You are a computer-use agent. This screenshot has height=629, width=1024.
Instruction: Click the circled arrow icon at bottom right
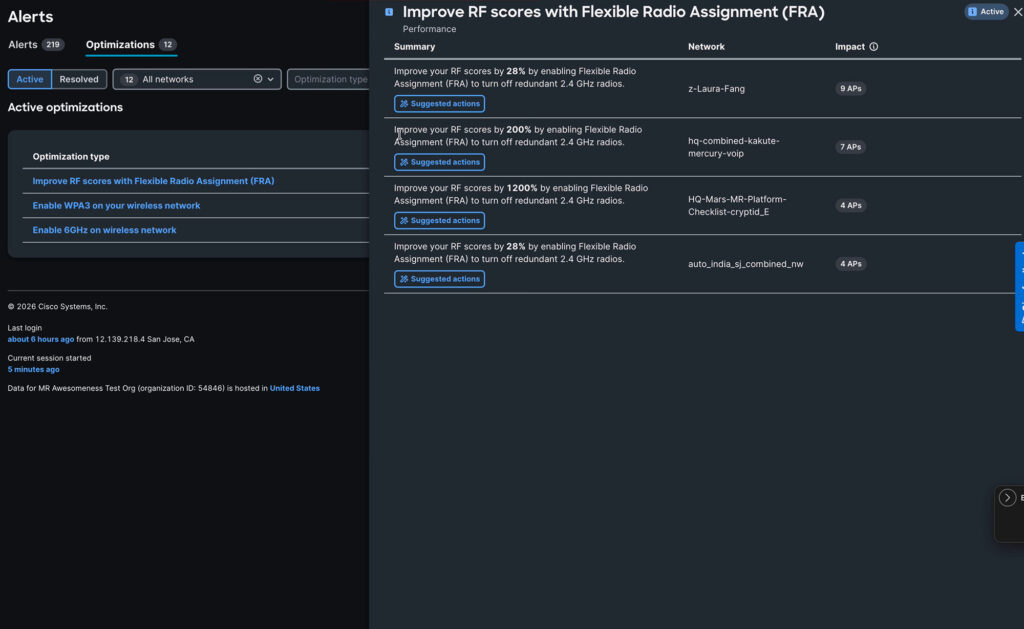point(1008,498)
